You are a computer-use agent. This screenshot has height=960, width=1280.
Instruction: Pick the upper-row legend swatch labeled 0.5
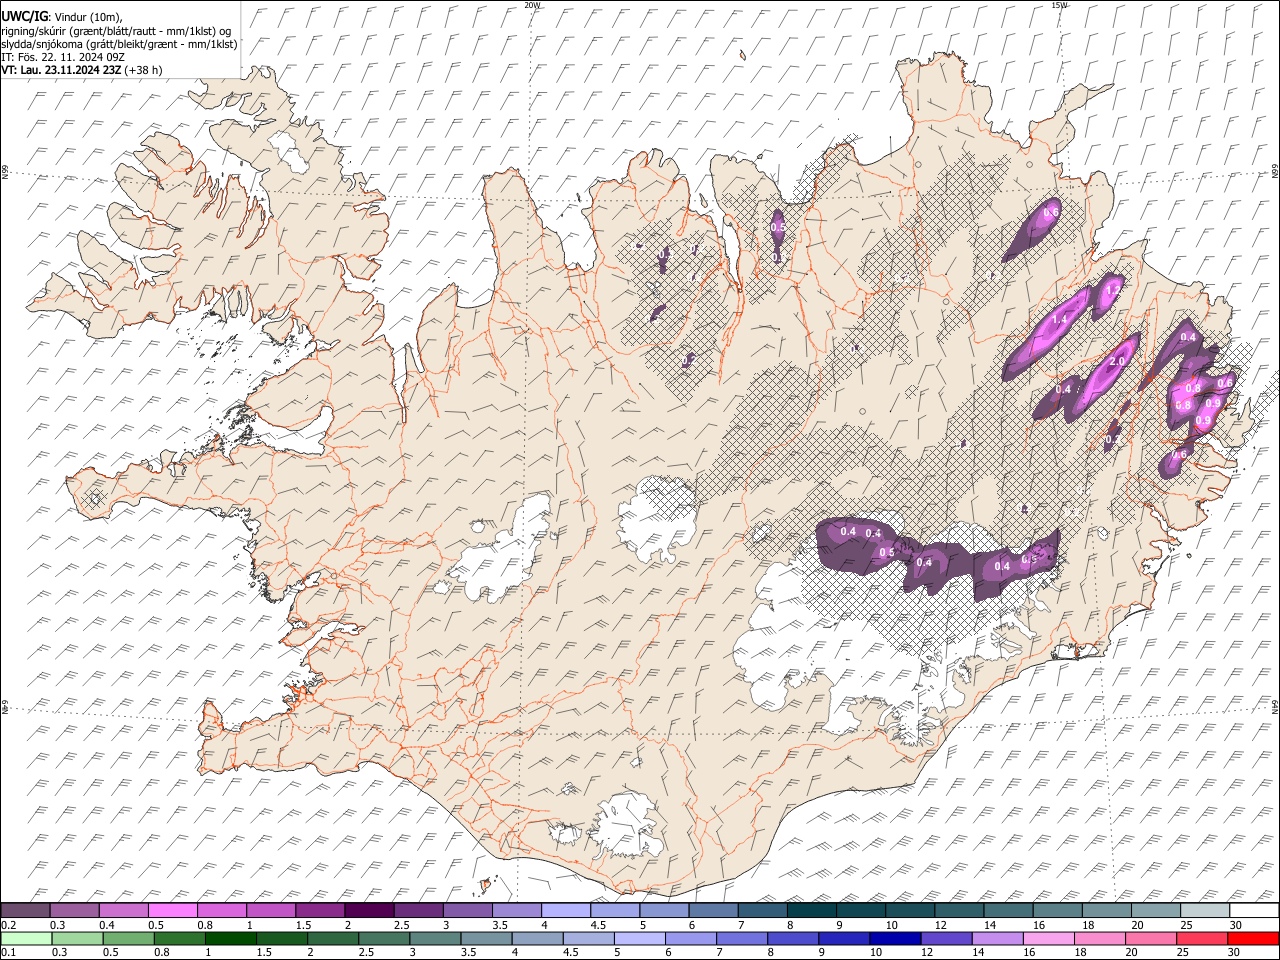pyautogui.click(x=172, y=911)
